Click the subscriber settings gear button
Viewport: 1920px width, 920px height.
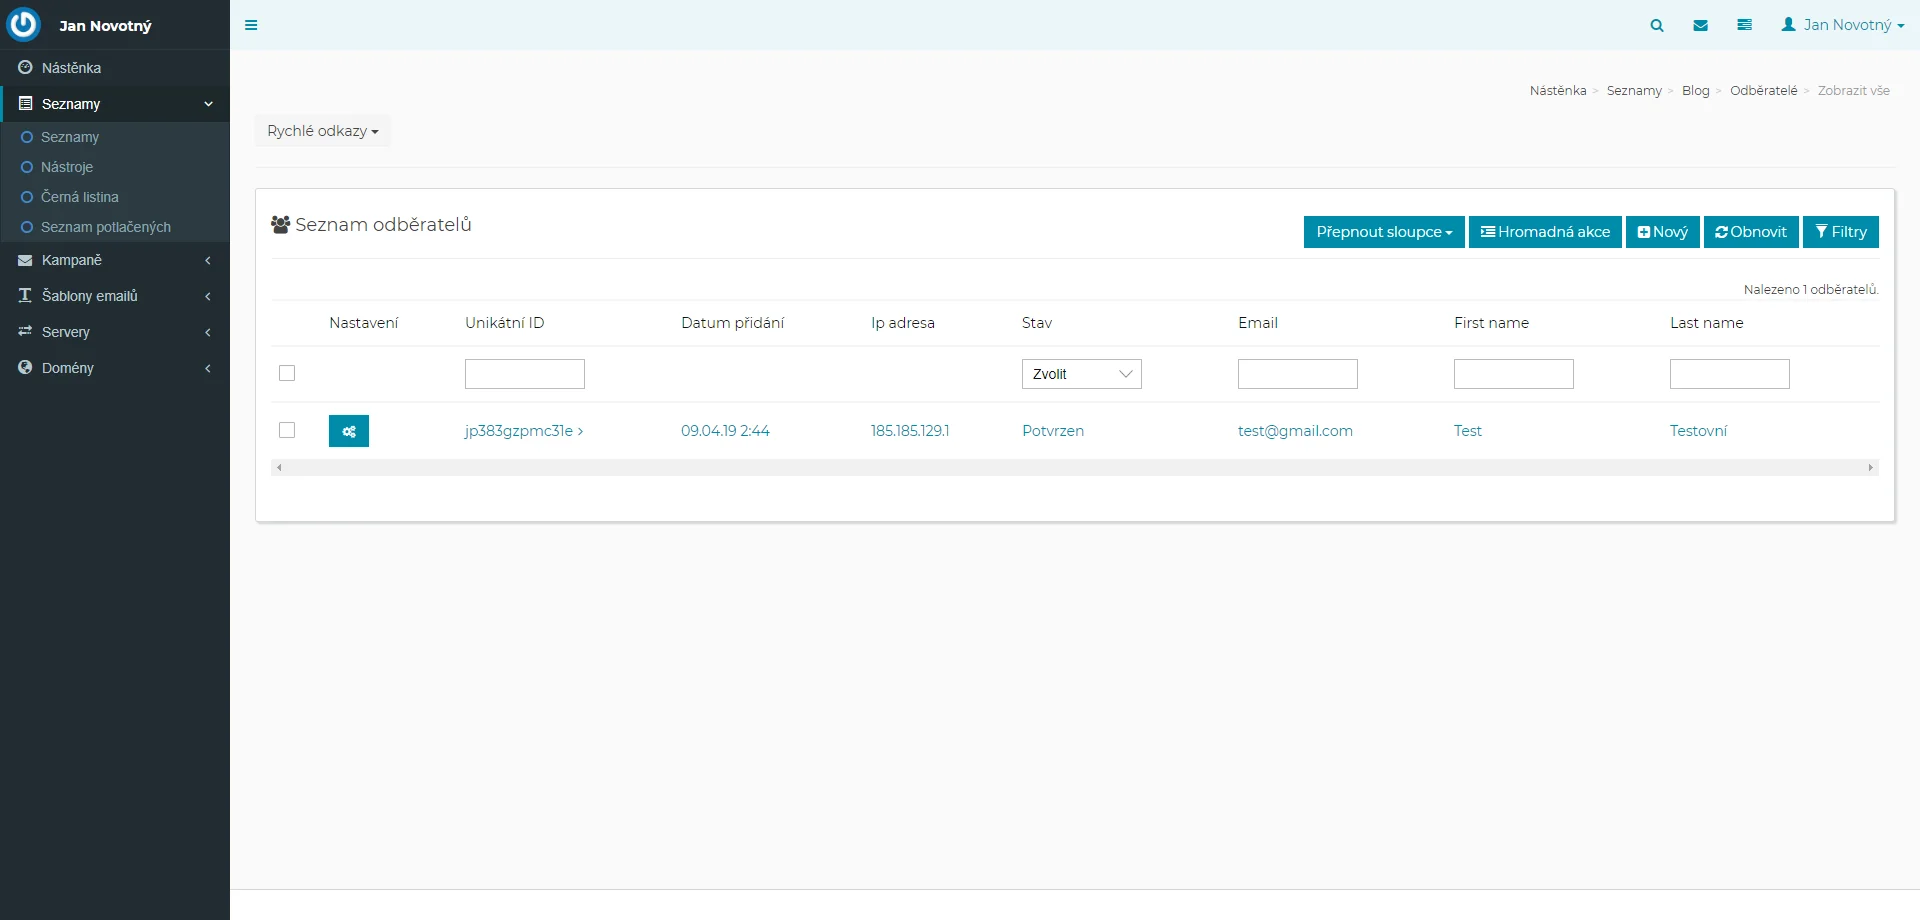pyautogui.click(x=348, y=431)
